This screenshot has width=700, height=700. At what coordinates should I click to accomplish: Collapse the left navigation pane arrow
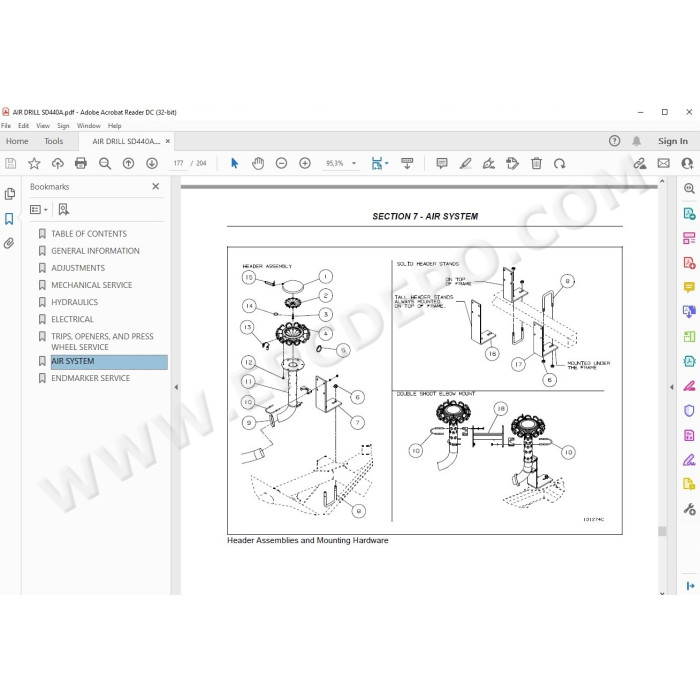176,387
